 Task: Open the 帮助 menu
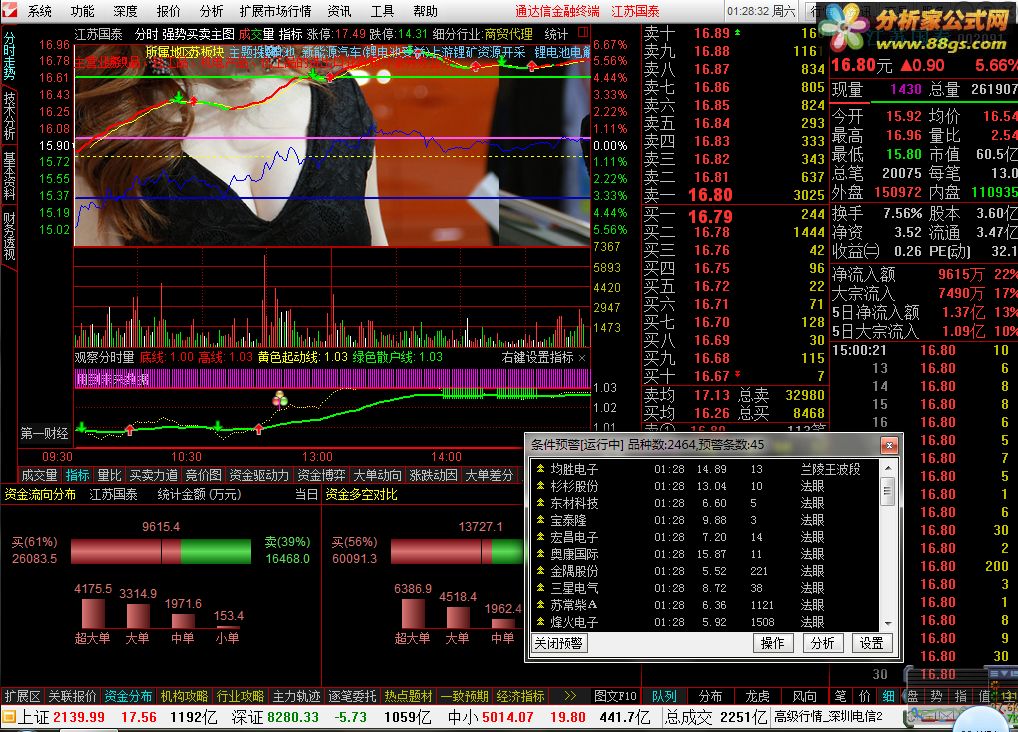tap(425, 11)
